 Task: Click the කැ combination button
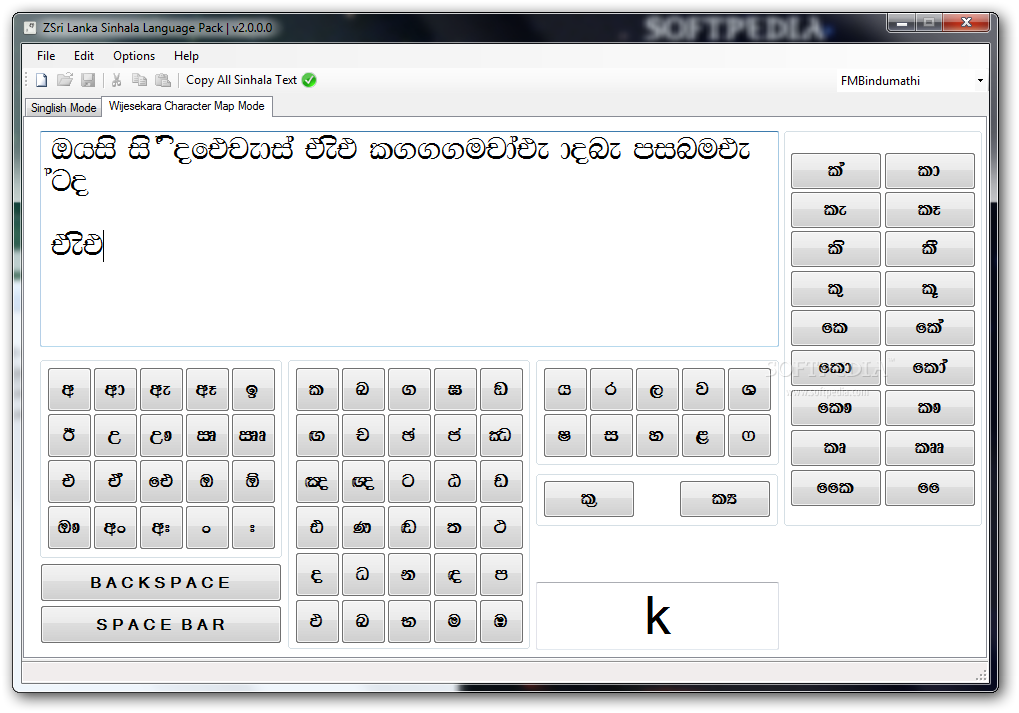[836, 210]
